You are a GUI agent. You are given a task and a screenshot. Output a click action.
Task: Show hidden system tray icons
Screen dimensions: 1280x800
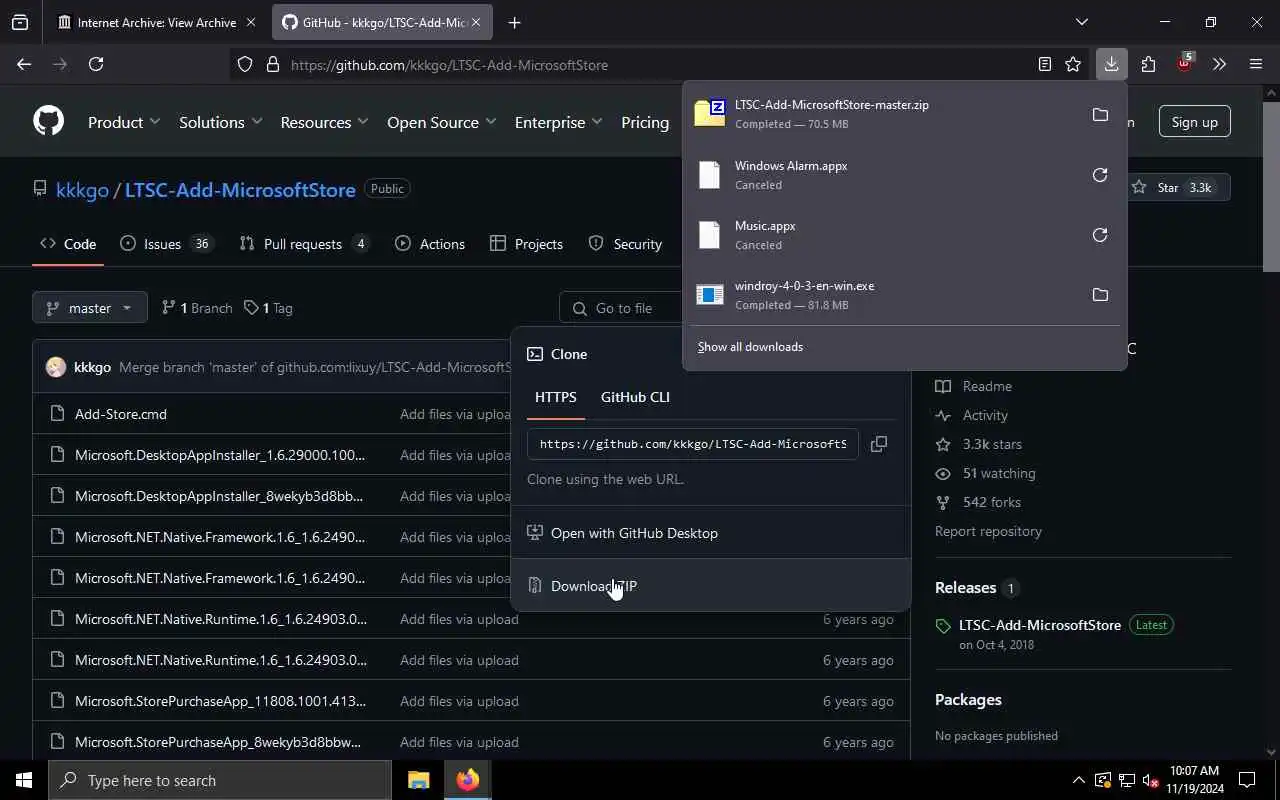pyautogui.click(x=1078, y=780)
